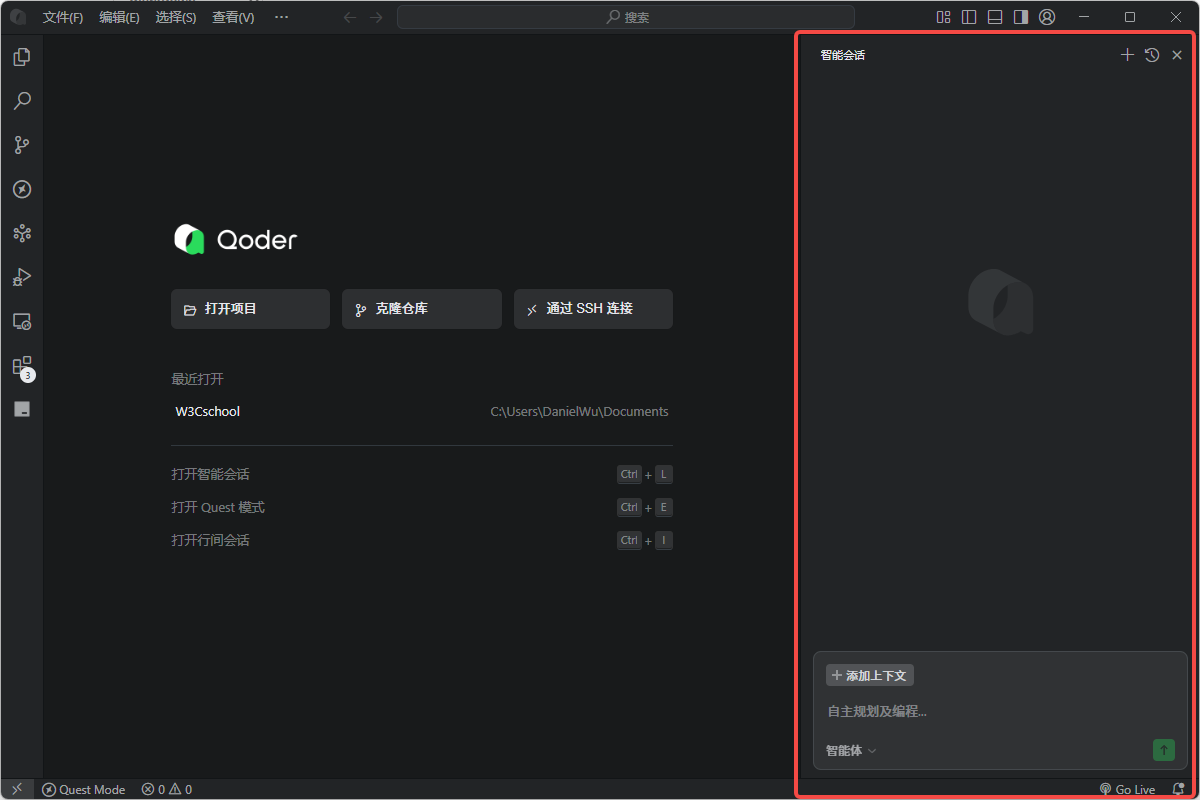Toggle the secondary side bar

point(1021,17)
